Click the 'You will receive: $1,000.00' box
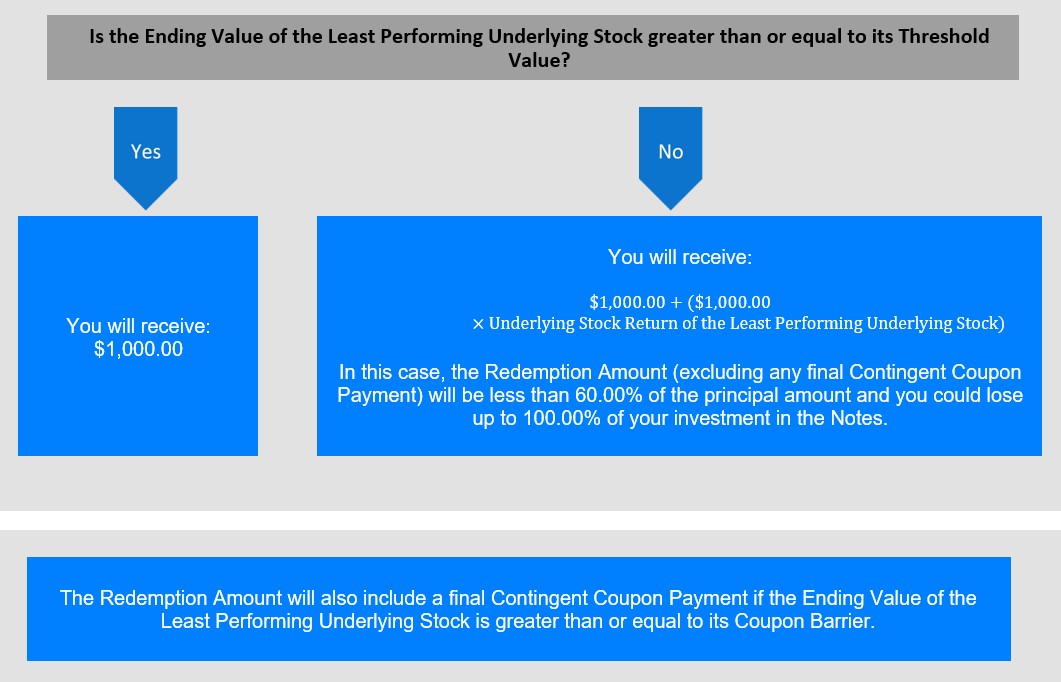Screen dimensions: 1061x682 [x=138, y=336]
